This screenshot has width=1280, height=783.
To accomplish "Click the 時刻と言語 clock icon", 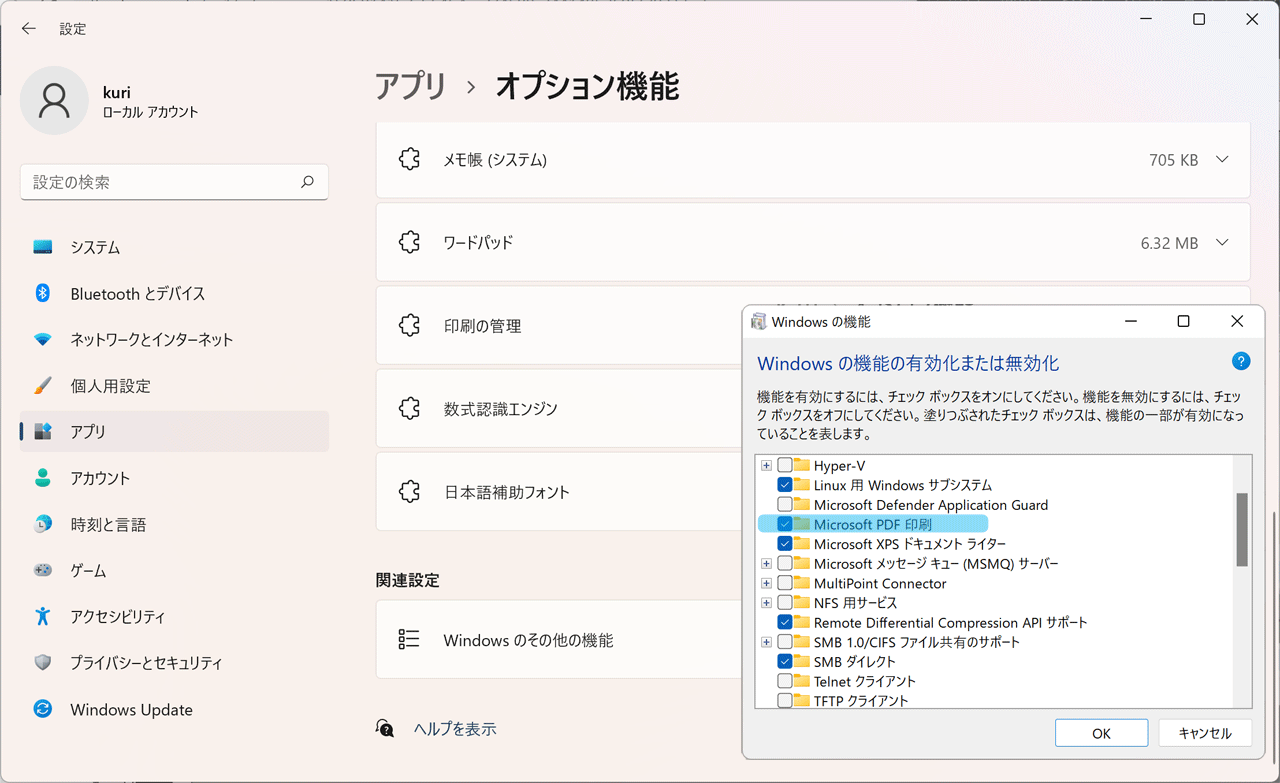I will point(43,524).
